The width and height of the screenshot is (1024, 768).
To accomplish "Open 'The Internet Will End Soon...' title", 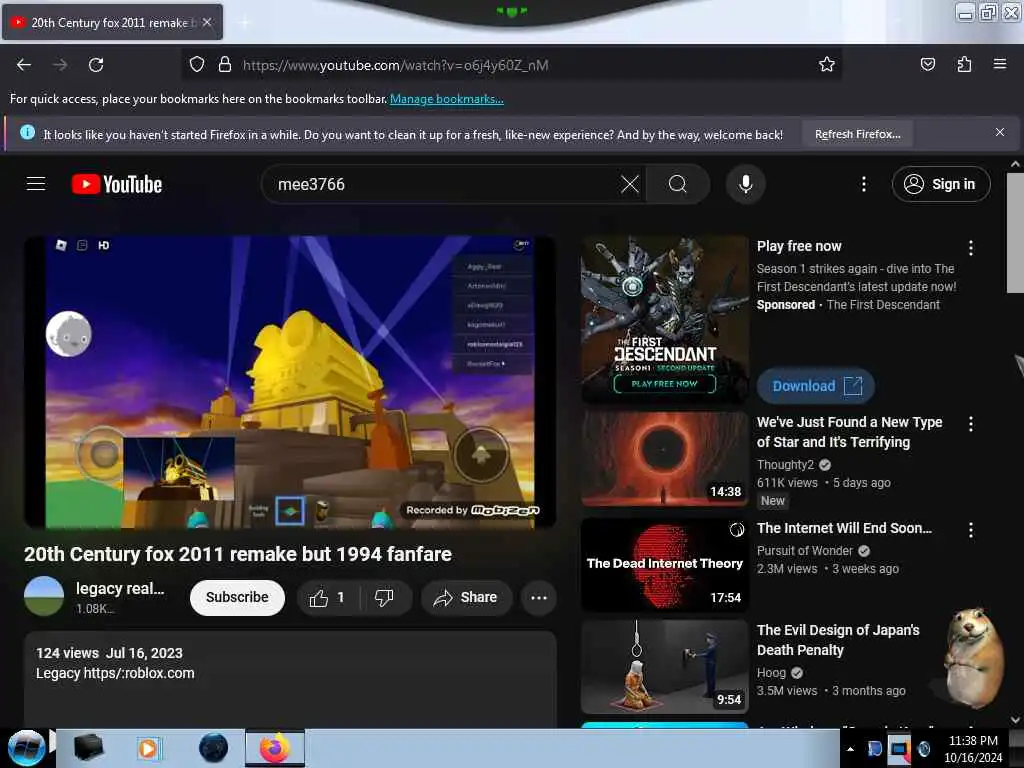I will (x=844, y=528).
